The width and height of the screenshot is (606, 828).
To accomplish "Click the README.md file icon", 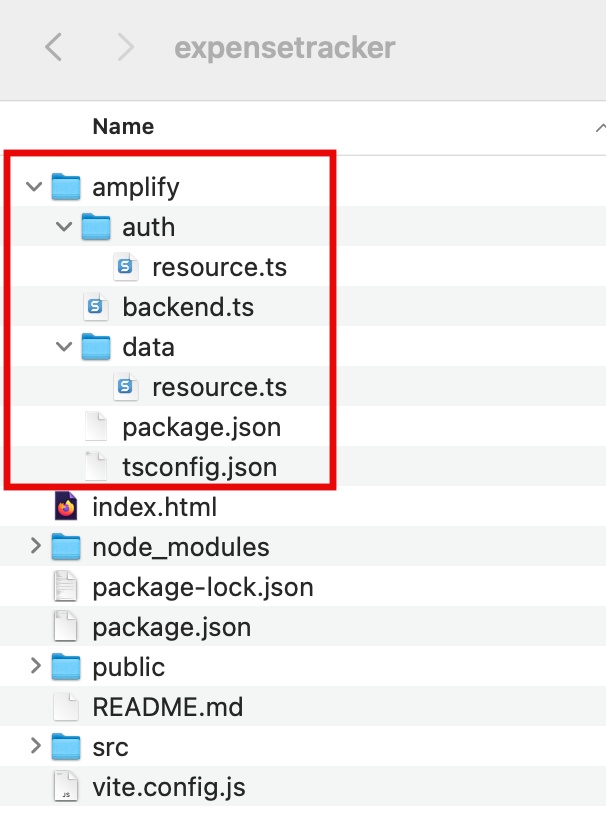I will [66, 707].
